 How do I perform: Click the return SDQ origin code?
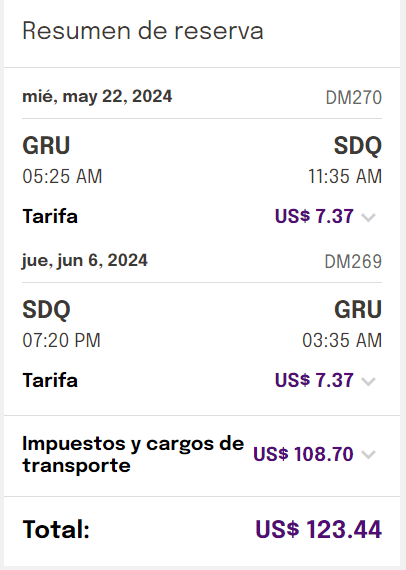pyautogui.click(x=46, y=310)
